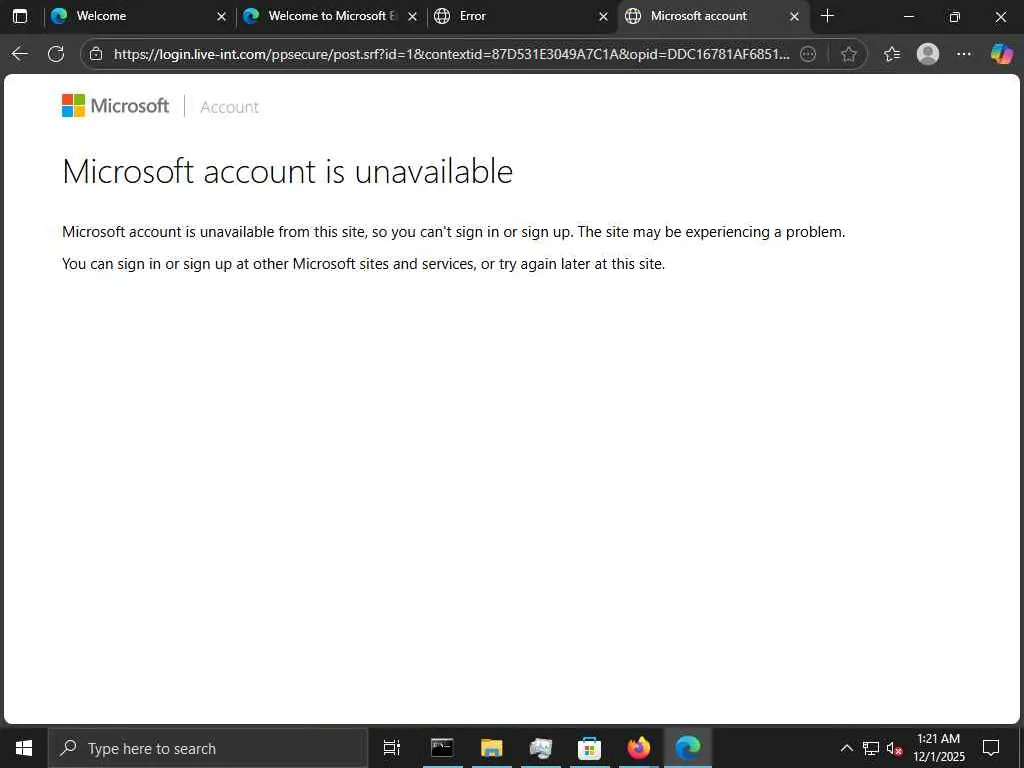Click the address bar URL field
The width and height of the screenshot is (1024, 768).
tap(451, 54)
